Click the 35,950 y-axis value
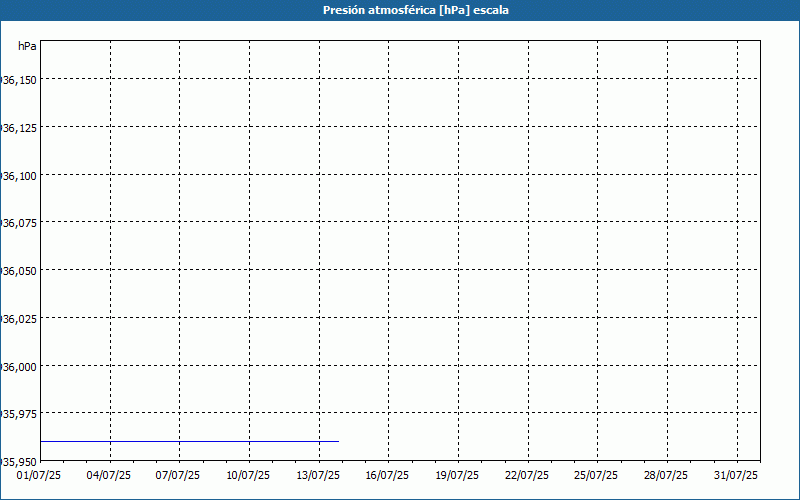Viewport: 800px width, 500px height. [x=18, y=462]
